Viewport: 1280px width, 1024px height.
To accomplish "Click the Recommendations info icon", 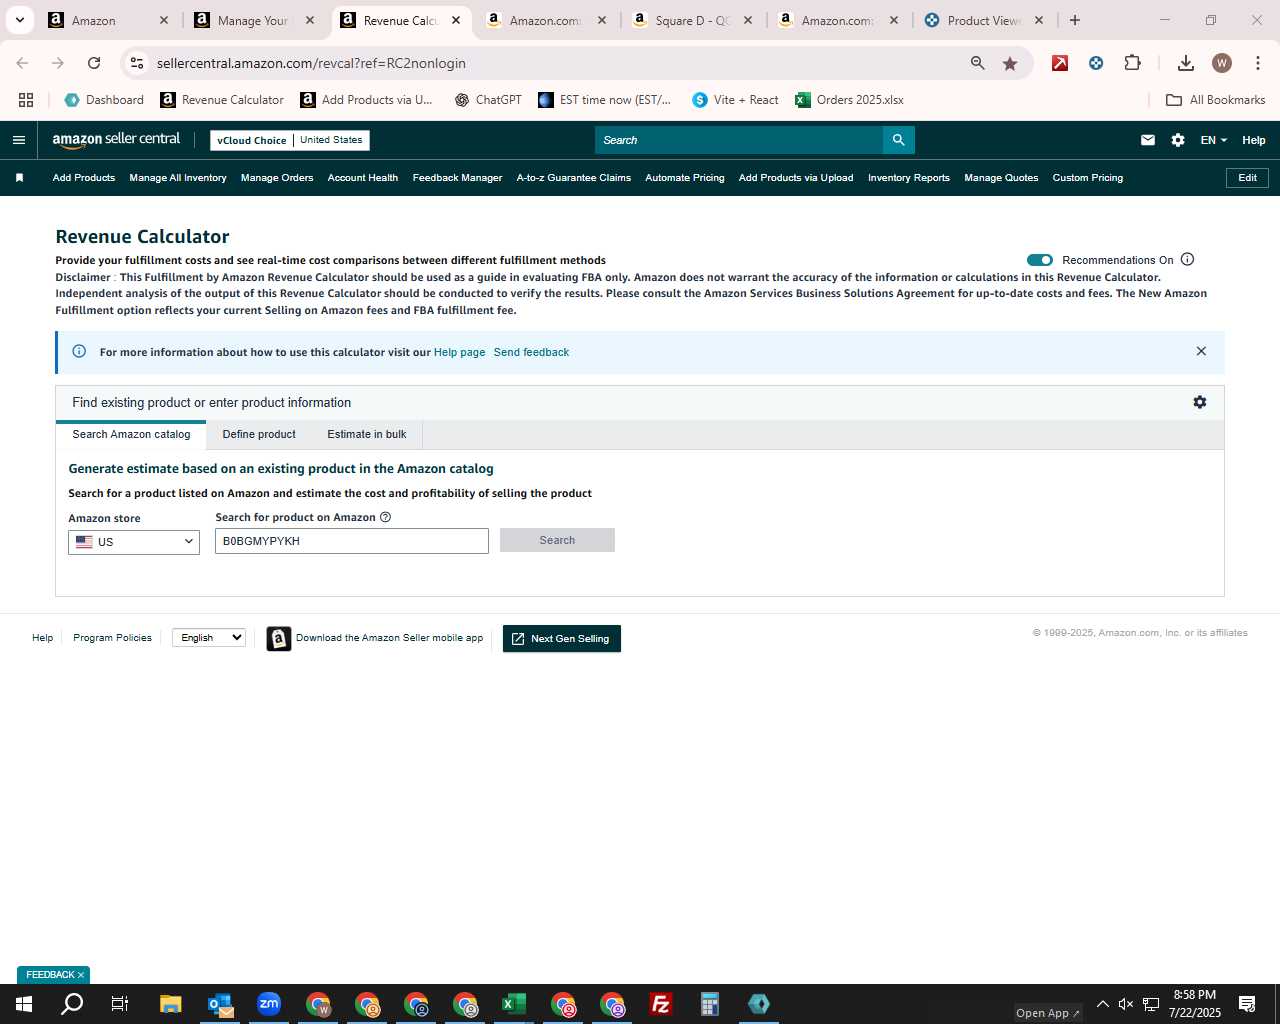I will pos(1187,259).
